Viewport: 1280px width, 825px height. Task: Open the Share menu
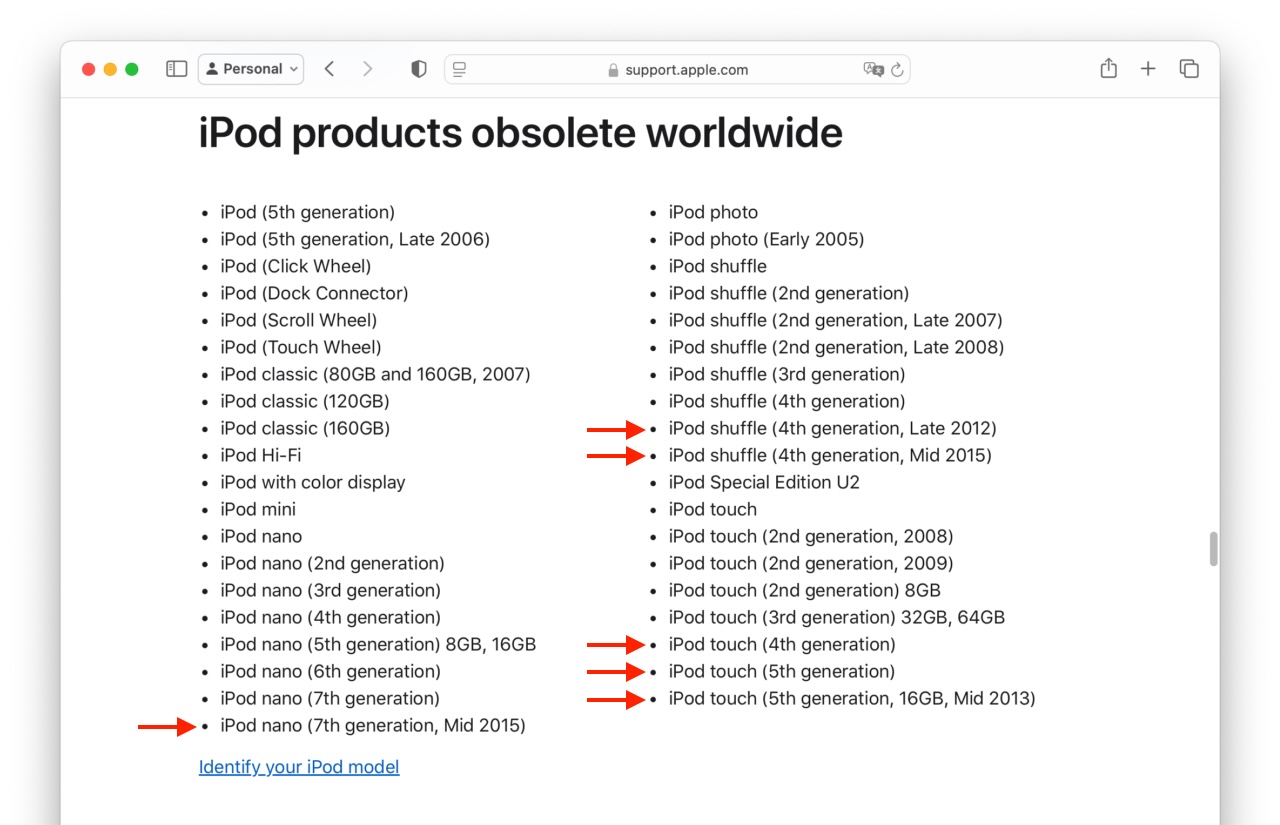[1108, 69]
